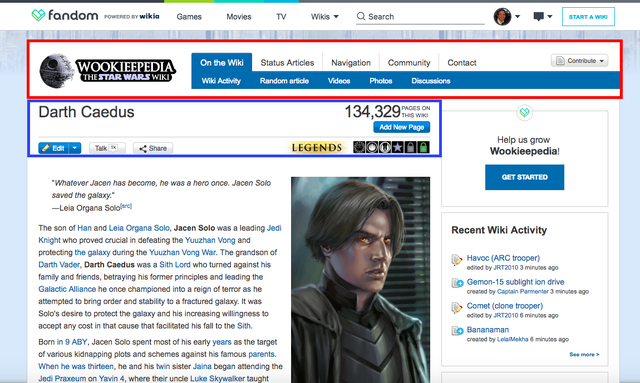Click the pencil icon beside Havoc (ARC trooper)
This screenshot has width=640, height=383.
pyautogui.click(x=457, y=260)
